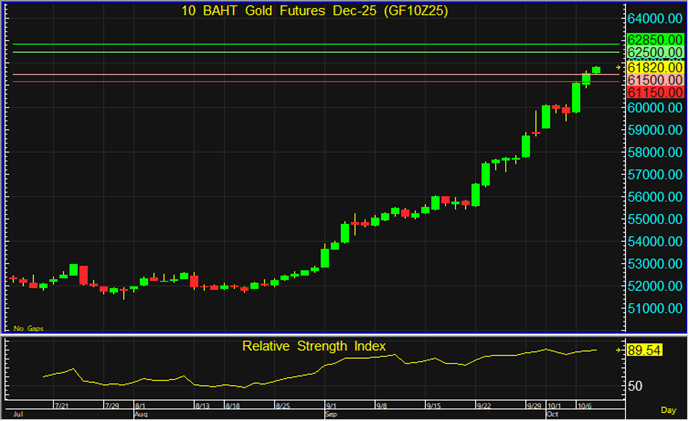Click the red 61150.00 price label
This screenshot has width=689, height=421.
coord(654,92)
